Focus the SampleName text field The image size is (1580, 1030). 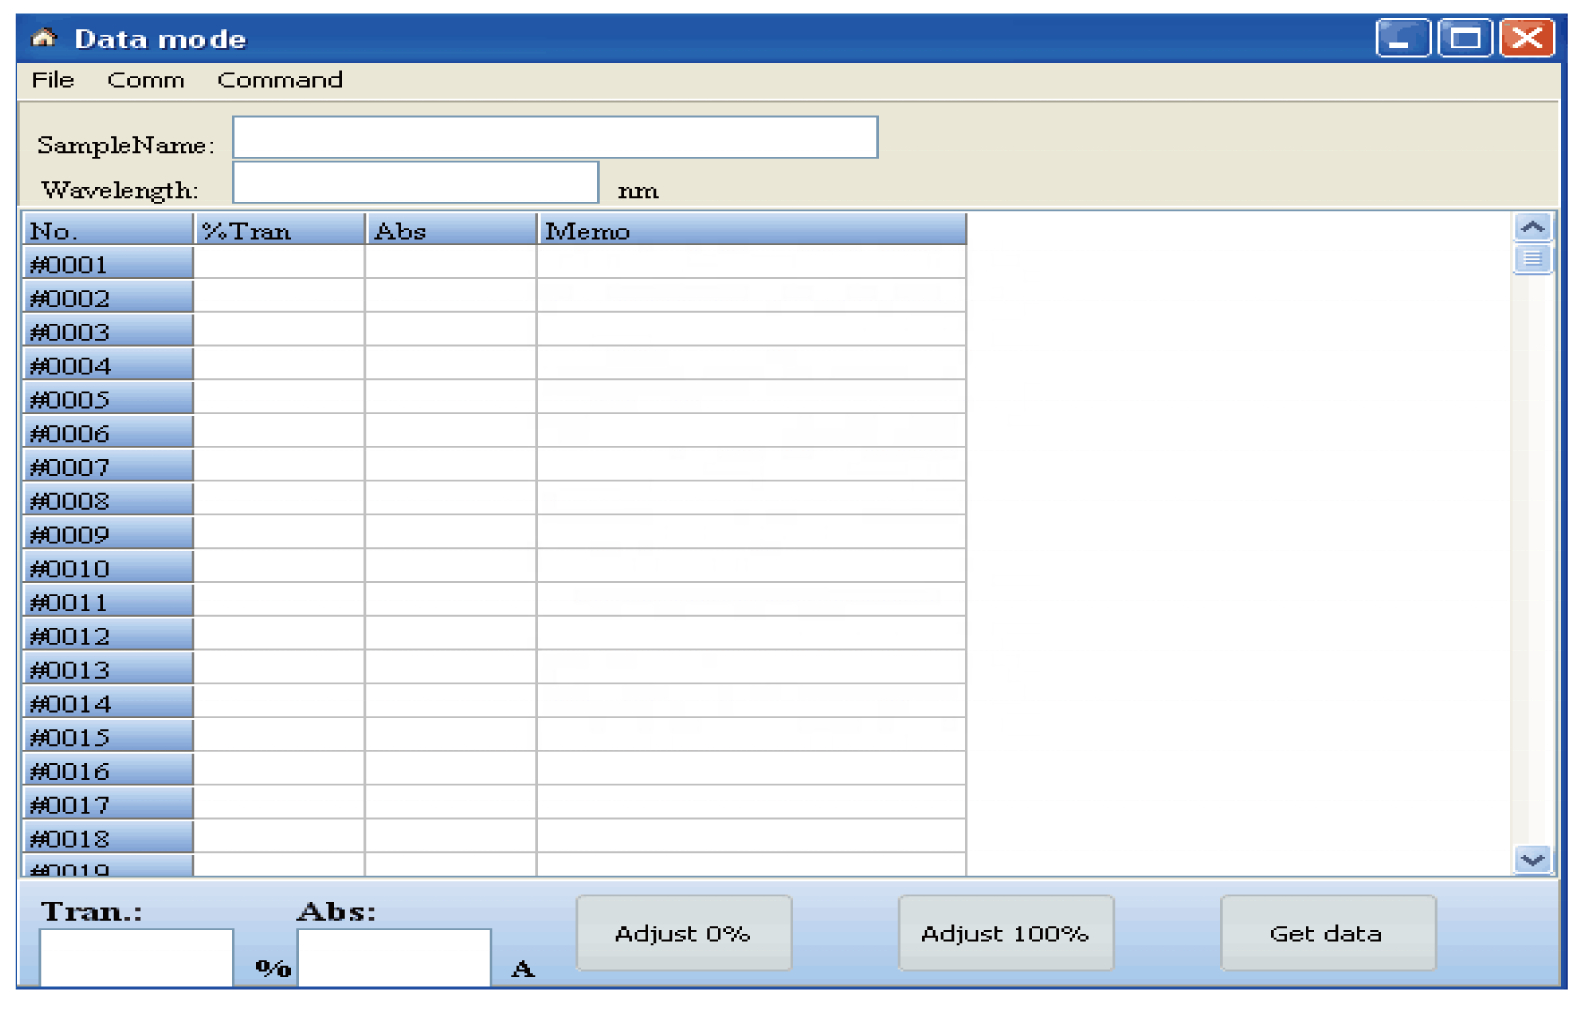tap(555, 138)
